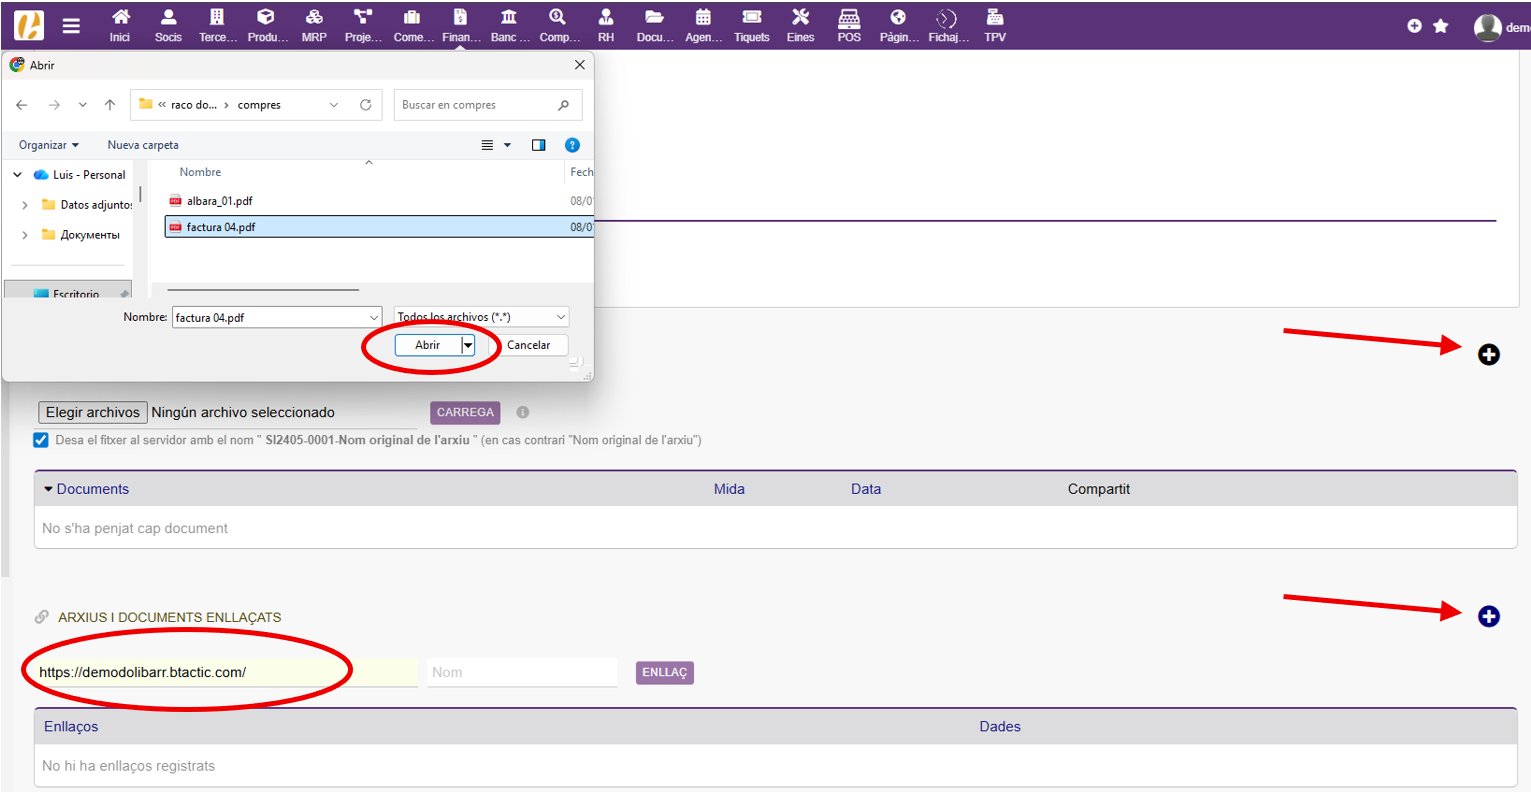This screenshot has height=792, width=1531.
Task: Toggle the save file name checkbox
Action: click(x=41, y=440)
